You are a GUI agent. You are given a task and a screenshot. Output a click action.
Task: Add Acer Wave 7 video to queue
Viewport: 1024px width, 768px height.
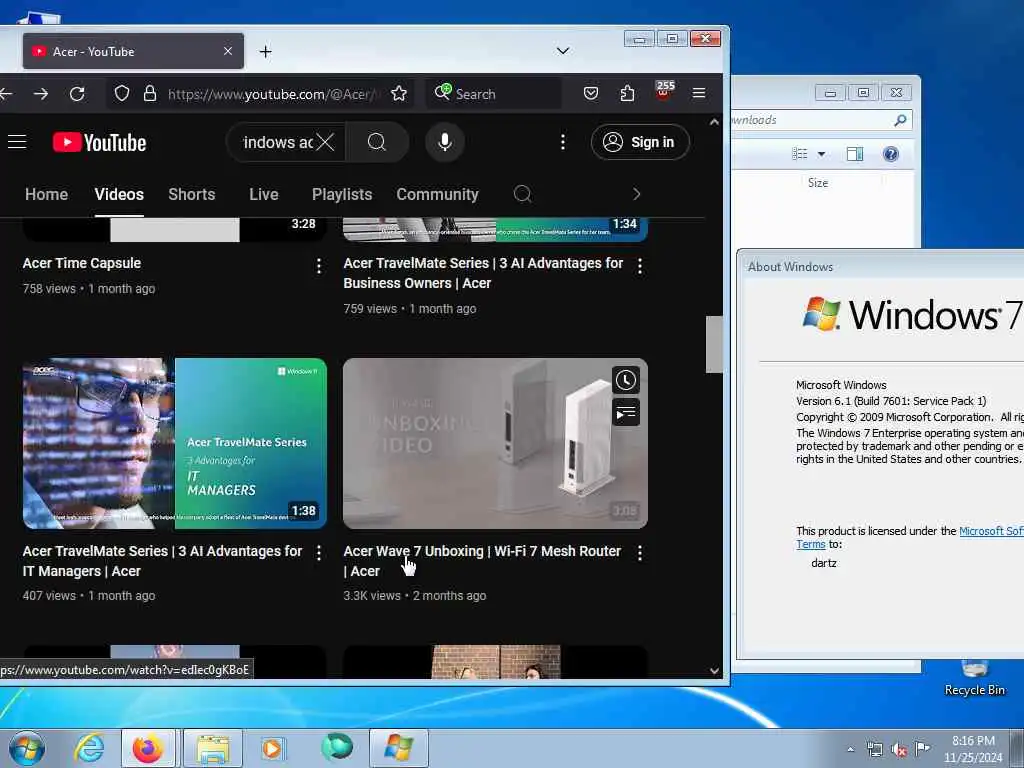point(626,413)
